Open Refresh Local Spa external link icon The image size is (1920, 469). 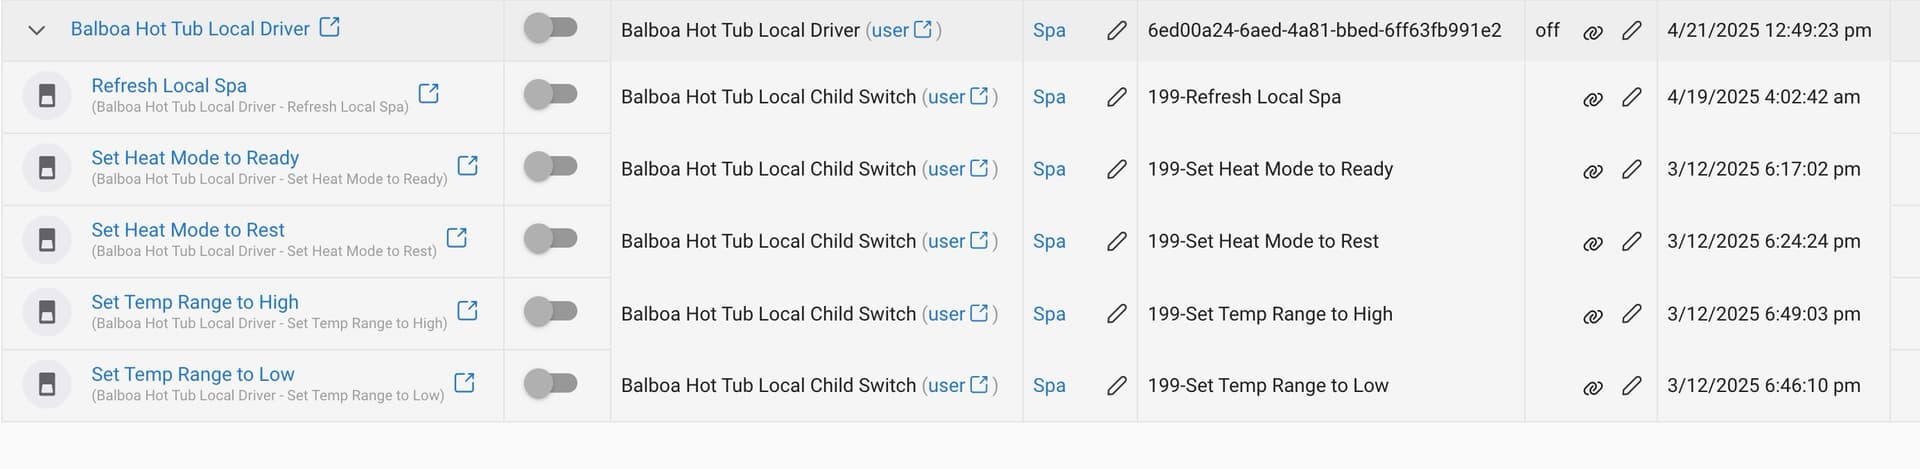tap(428, 93)
